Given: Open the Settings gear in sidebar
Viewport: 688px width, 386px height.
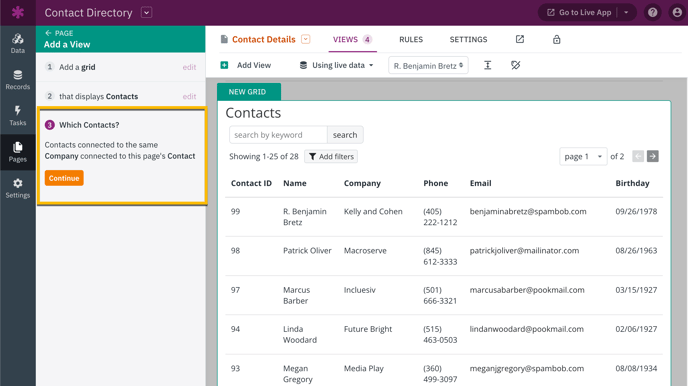Looking at the screenshot, I should click(18, 188).
